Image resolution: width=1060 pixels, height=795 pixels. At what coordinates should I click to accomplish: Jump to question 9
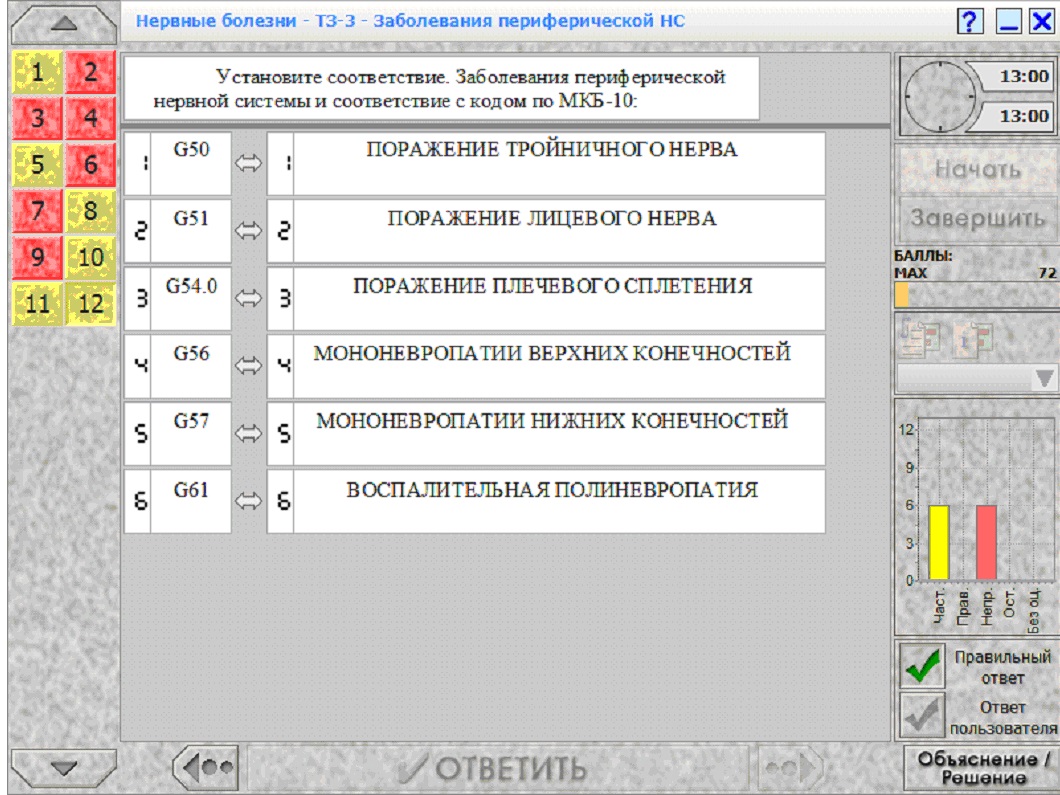coord(37,257)
